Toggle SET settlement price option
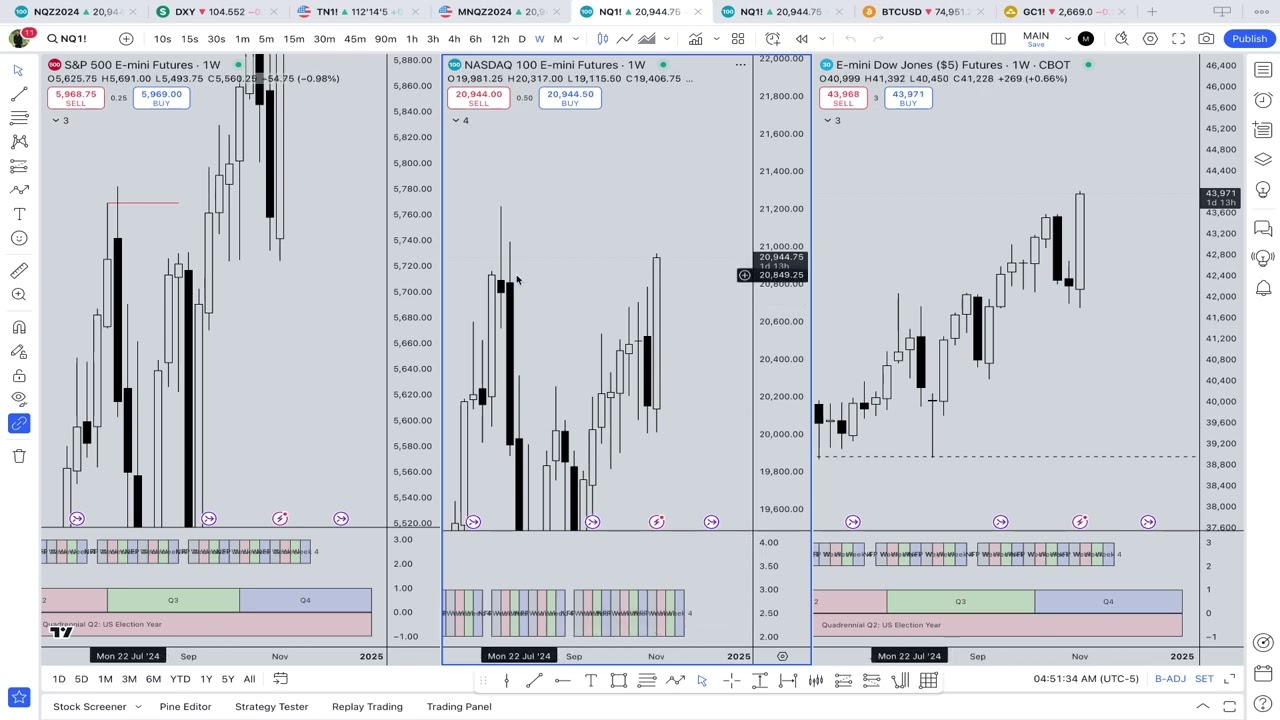This screenshot has width=1280, height=720. point(1204,680)
